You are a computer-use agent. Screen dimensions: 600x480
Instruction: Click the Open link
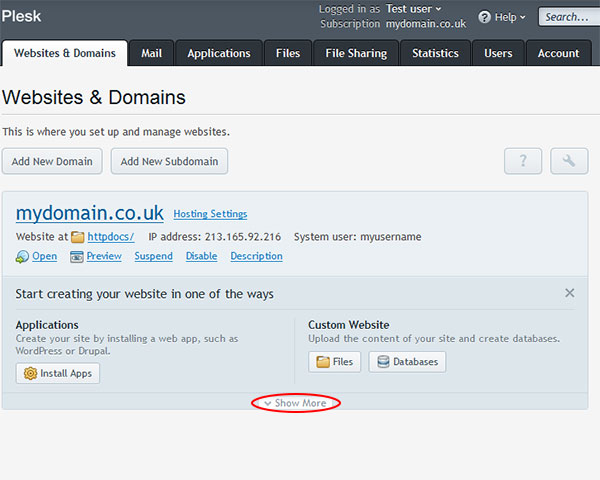click(x=45, y=256)
